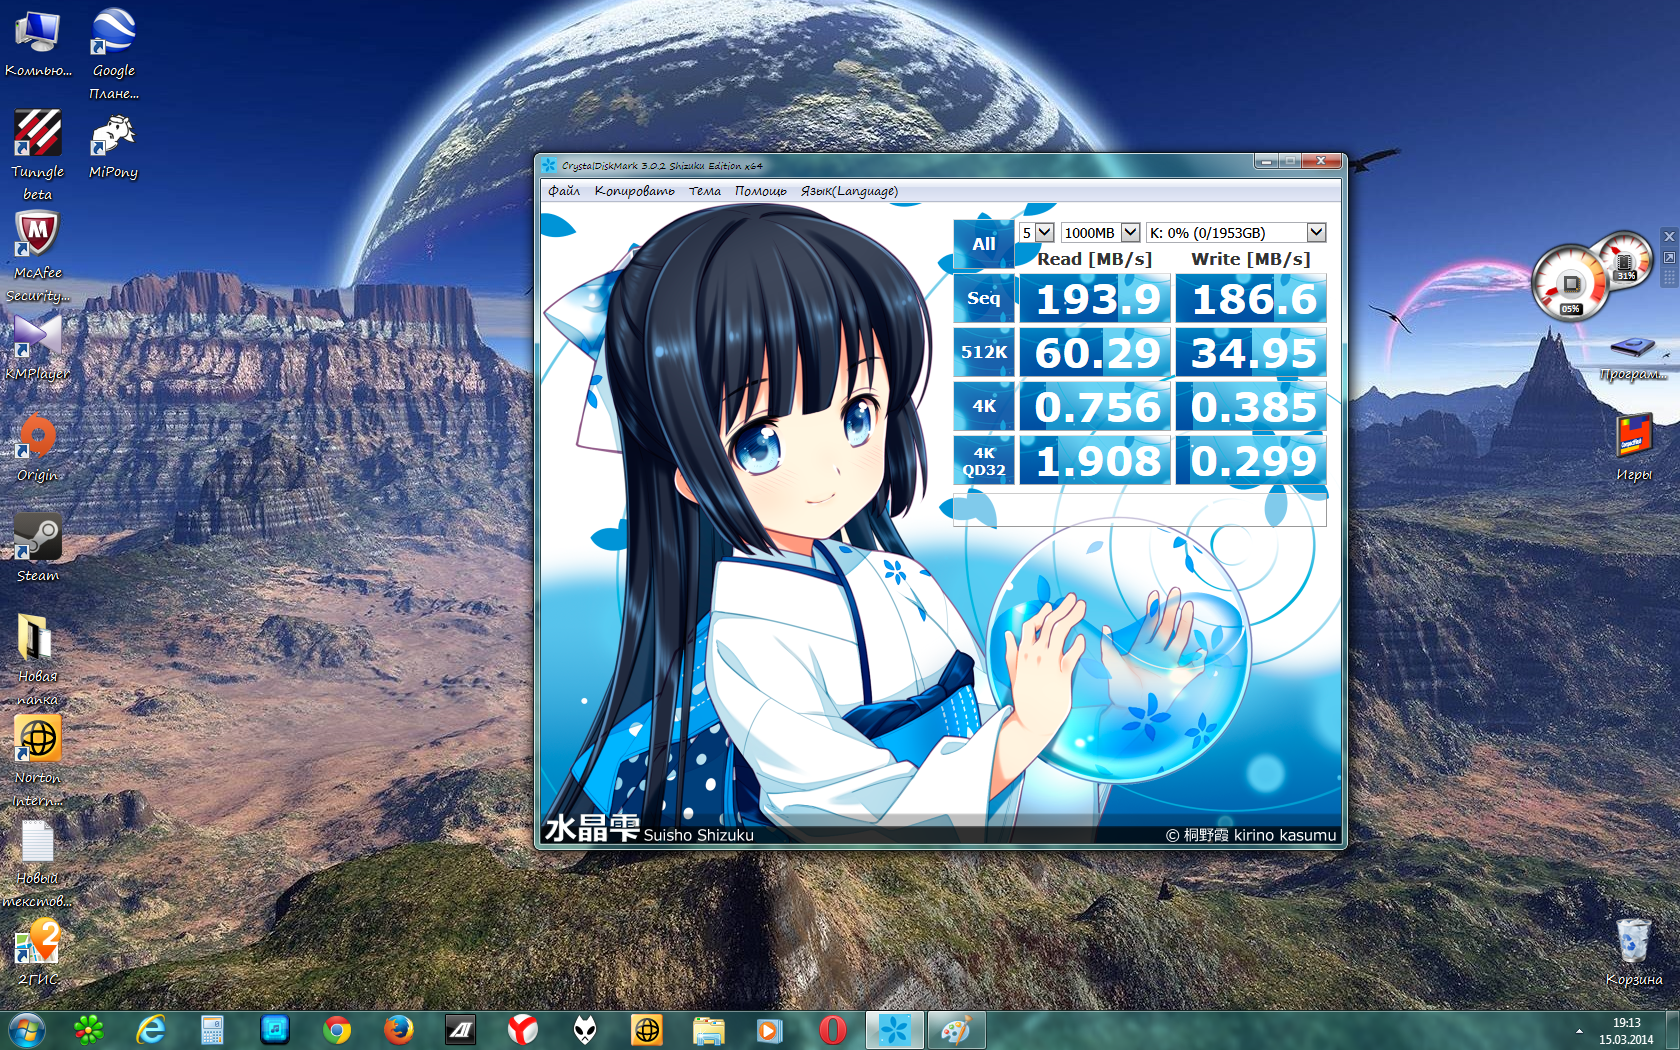Open the Tunngle beta desktop shortcut
Viewport: 1680px width, 1050px height.
point(37,155)
